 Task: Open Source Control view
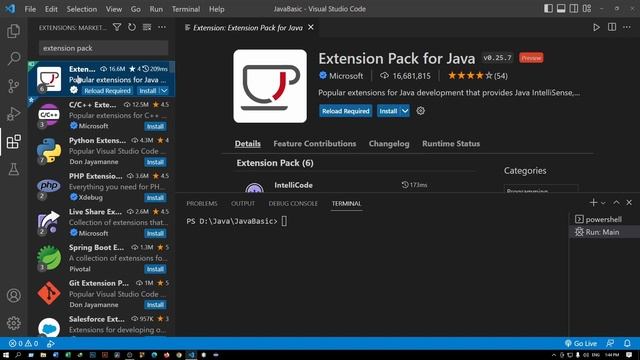13,86
